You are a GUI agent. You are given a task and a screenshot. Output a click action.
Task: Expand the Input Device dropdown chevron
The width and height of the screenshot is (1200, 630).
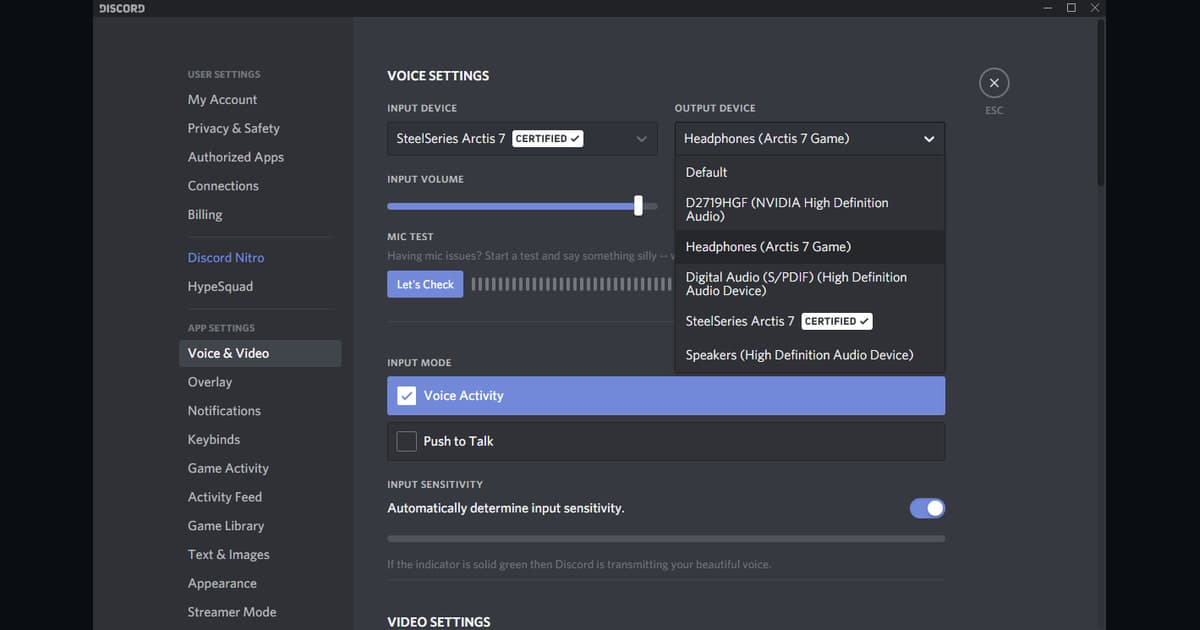click(x=641, y=139)
